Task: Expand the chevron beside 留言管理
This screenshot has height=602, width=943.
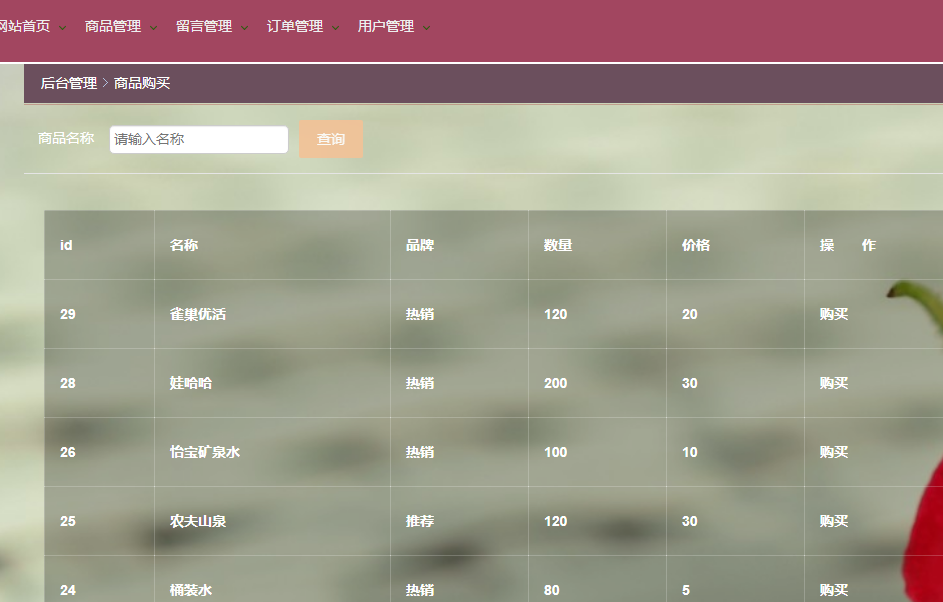Action: 244,28
